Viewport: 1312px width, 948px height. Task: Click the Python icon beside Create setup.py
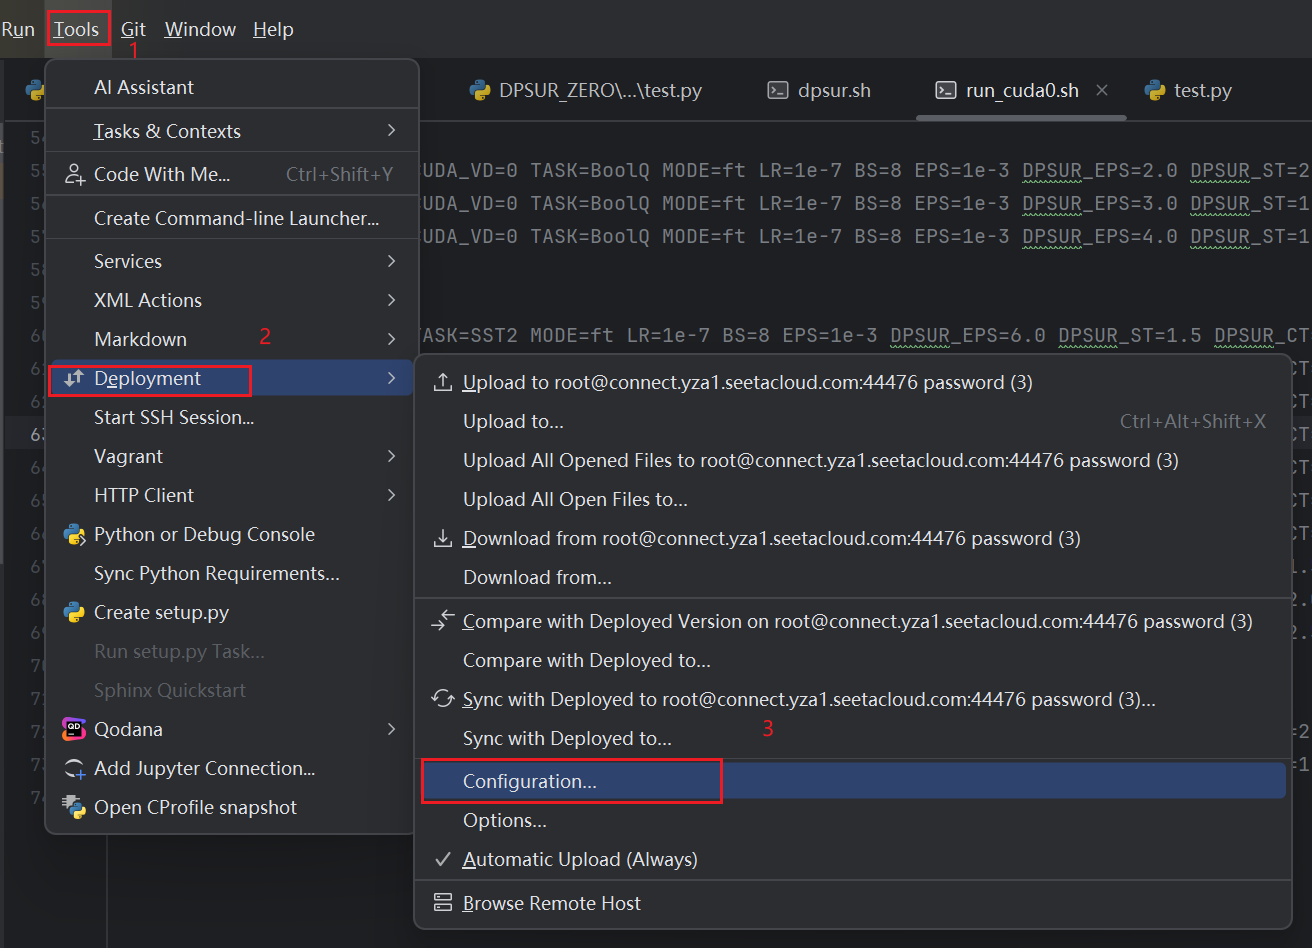point(74,612)
